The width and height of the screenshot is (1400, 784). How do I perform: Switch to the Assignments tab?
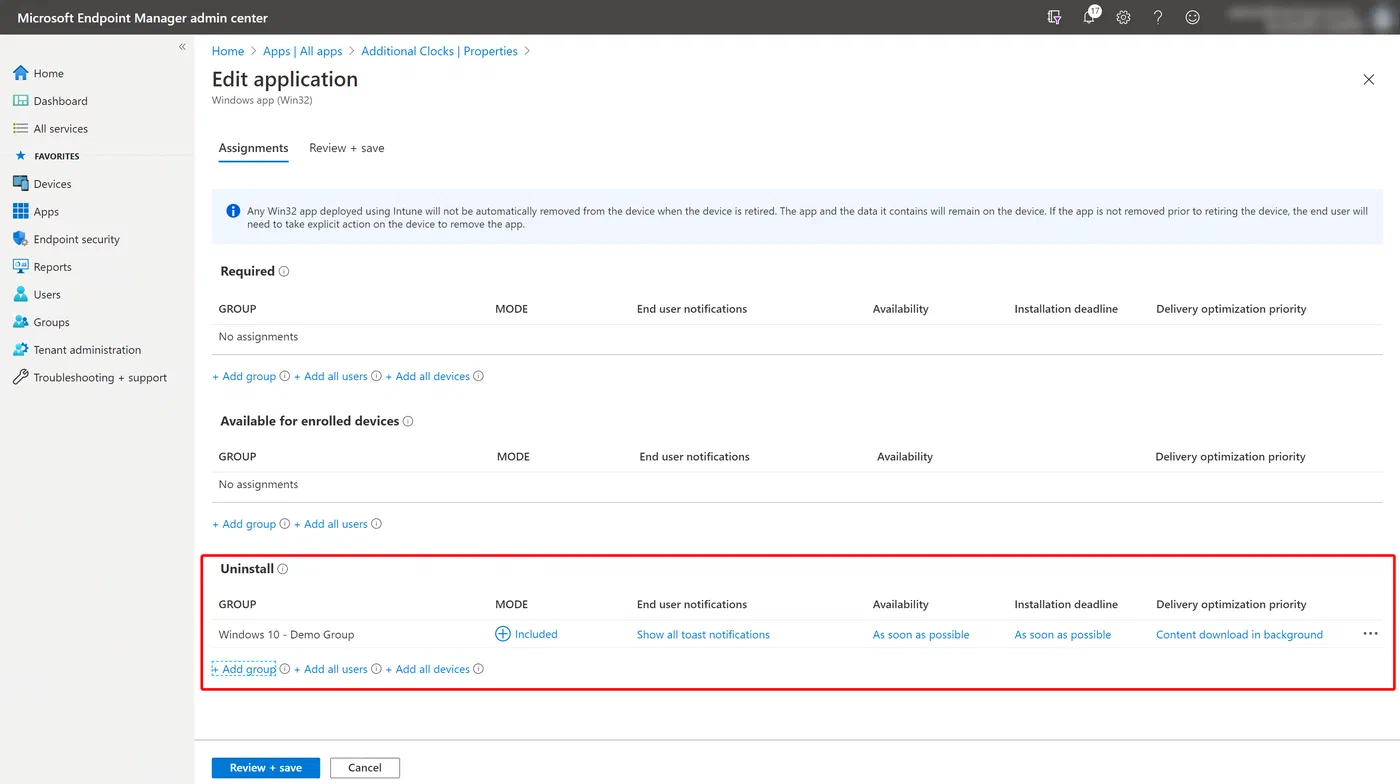point(253,148)
